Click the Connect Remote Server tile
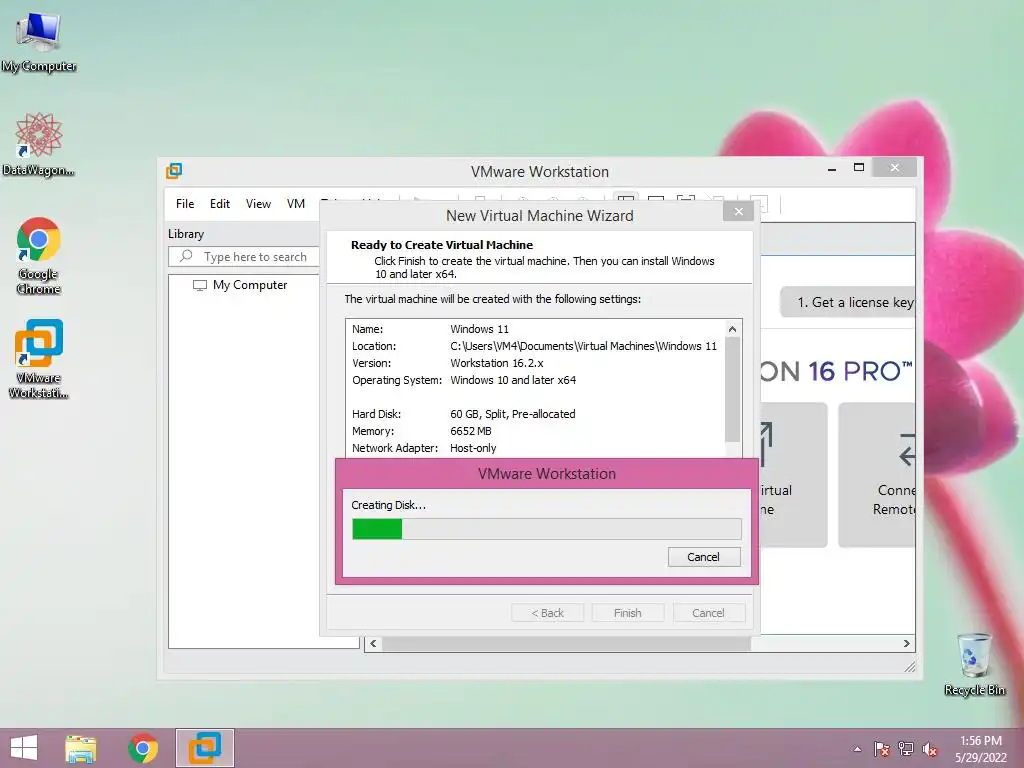1024x768 pixels. tap(876, 474)
